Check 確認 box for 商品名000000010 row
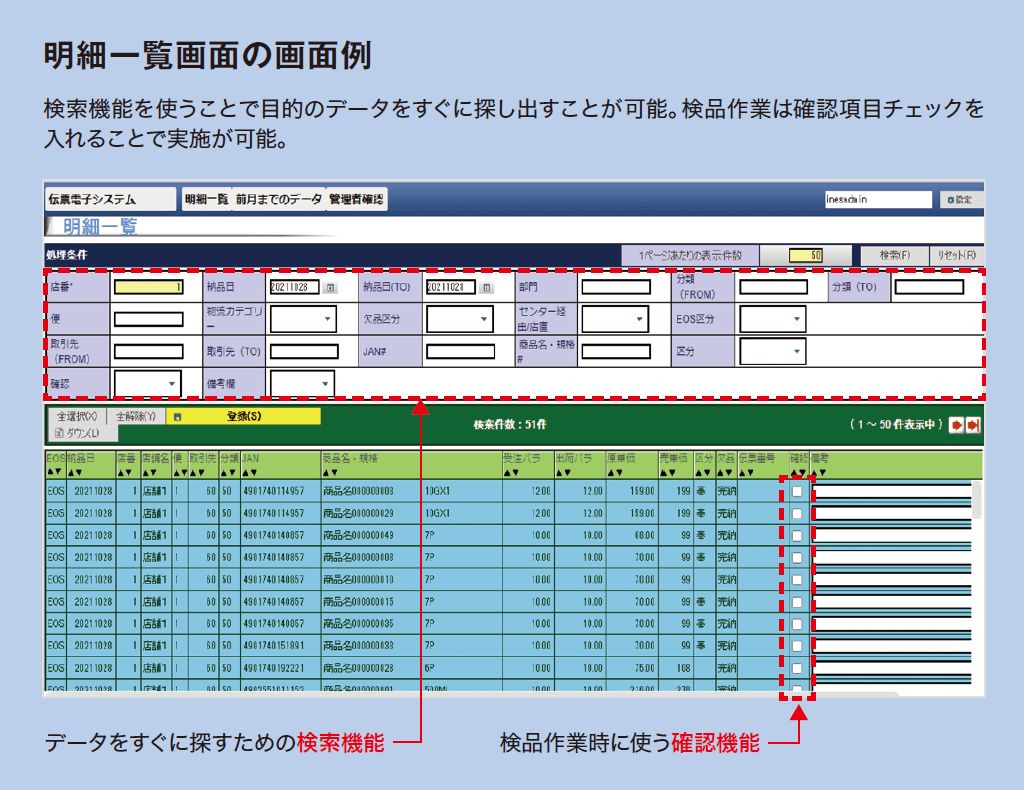Screen dimensions: 1024x790 coord(797,580)
